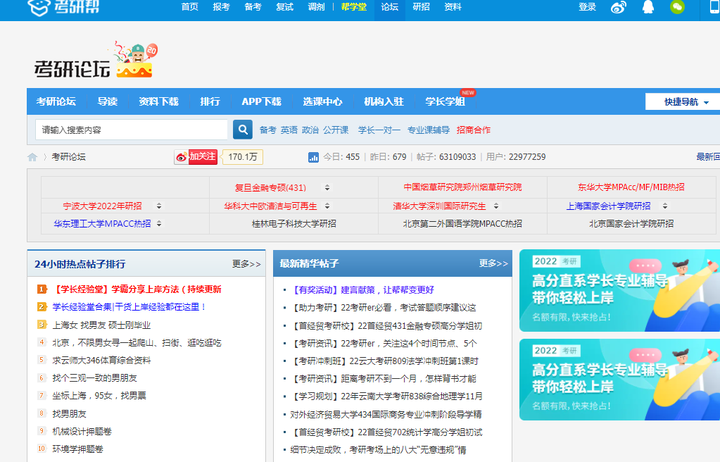720x462 pixels.
Task: Expand arrow beside 上海国家会计学院研招
Action: [x=664, y=206]
